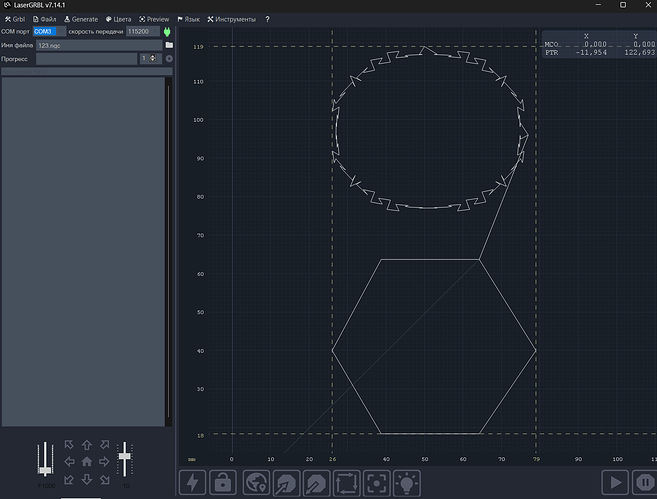The image size is (657, 499).
Task: Maximize the LaserGRBL window
Action: tap(623, 5)
